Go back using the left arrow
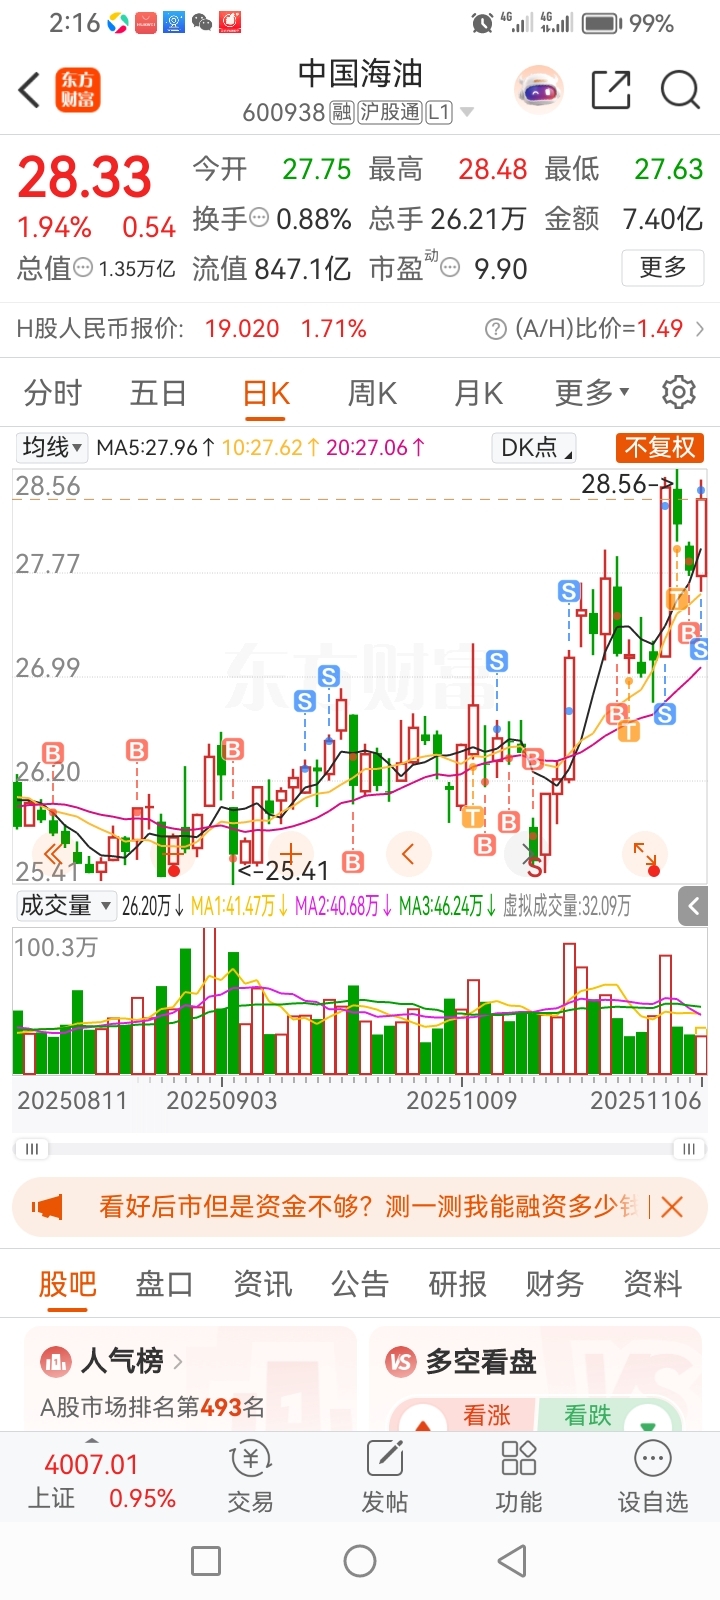Viewport: 720px width, 1600px height. (29, 90)
